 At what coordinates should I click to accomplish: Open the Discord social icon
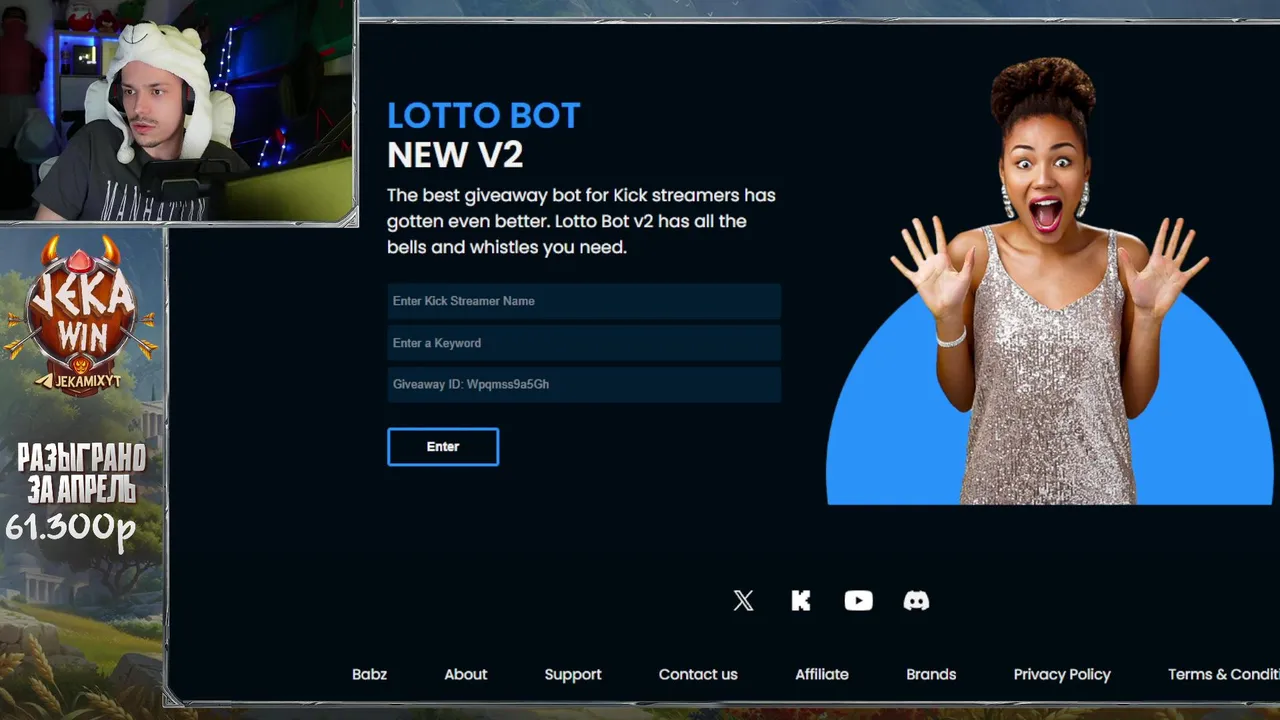[916, 600]
